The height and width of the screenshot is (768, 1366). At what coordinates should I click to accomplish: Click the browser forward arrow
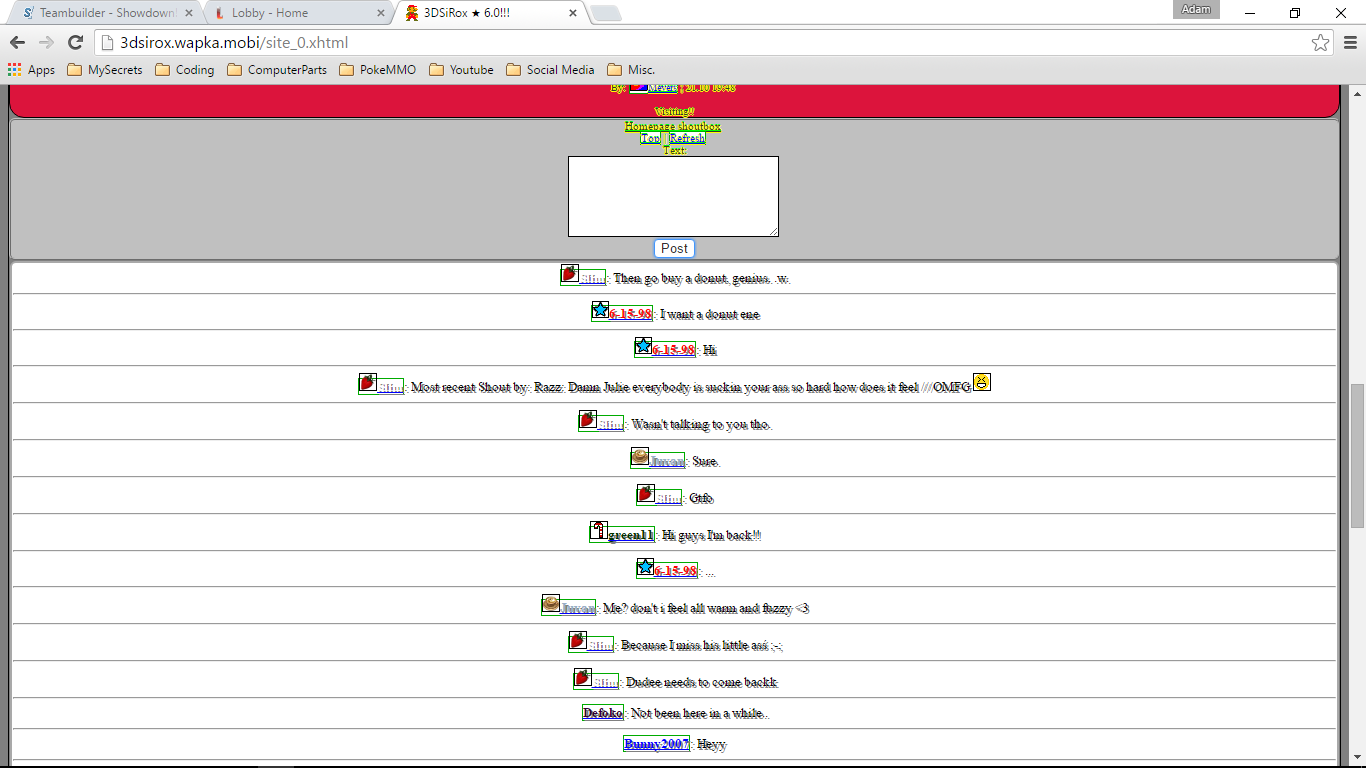(x=46, y=42)
